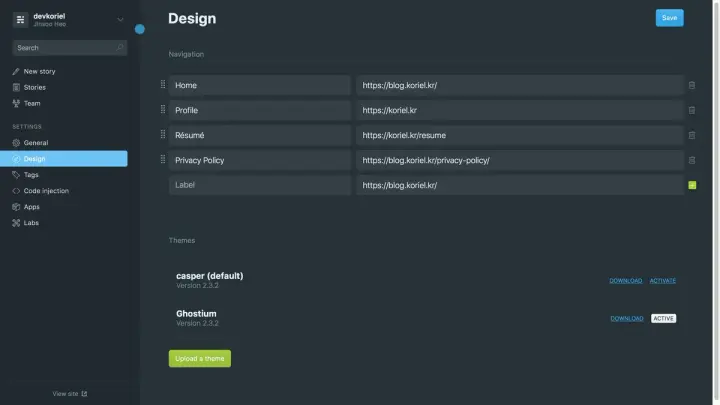Click the Code injection brackets icon

[16, 191]
